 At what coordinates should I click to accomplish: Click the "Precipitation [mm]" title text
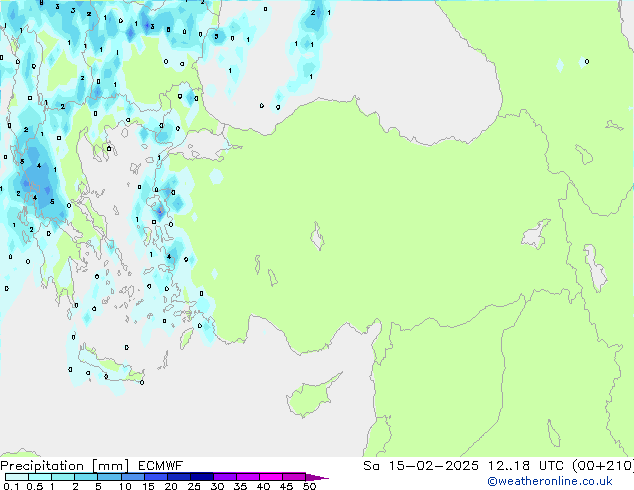click(x=64, y=466)
